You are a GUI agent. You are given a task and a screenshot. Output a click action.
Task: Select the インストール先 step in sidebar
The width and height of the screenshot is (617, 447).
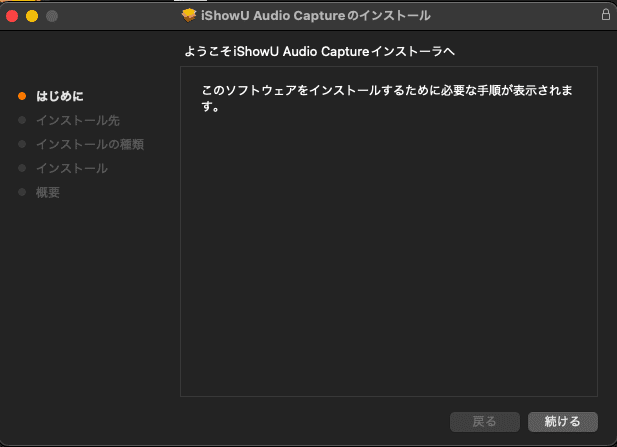click(78, 120)
